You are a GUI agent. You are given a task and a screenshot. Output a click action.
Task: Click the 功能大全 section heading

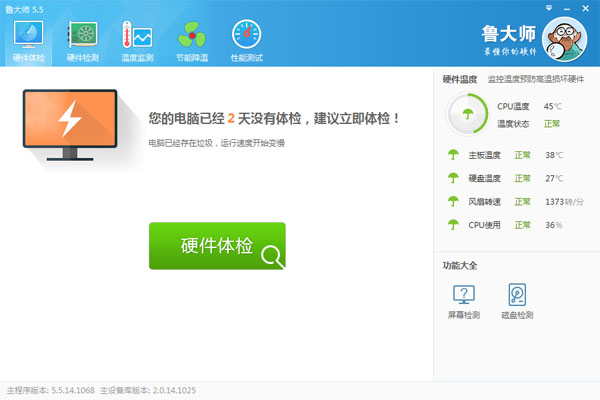click(x=460, y=265)
